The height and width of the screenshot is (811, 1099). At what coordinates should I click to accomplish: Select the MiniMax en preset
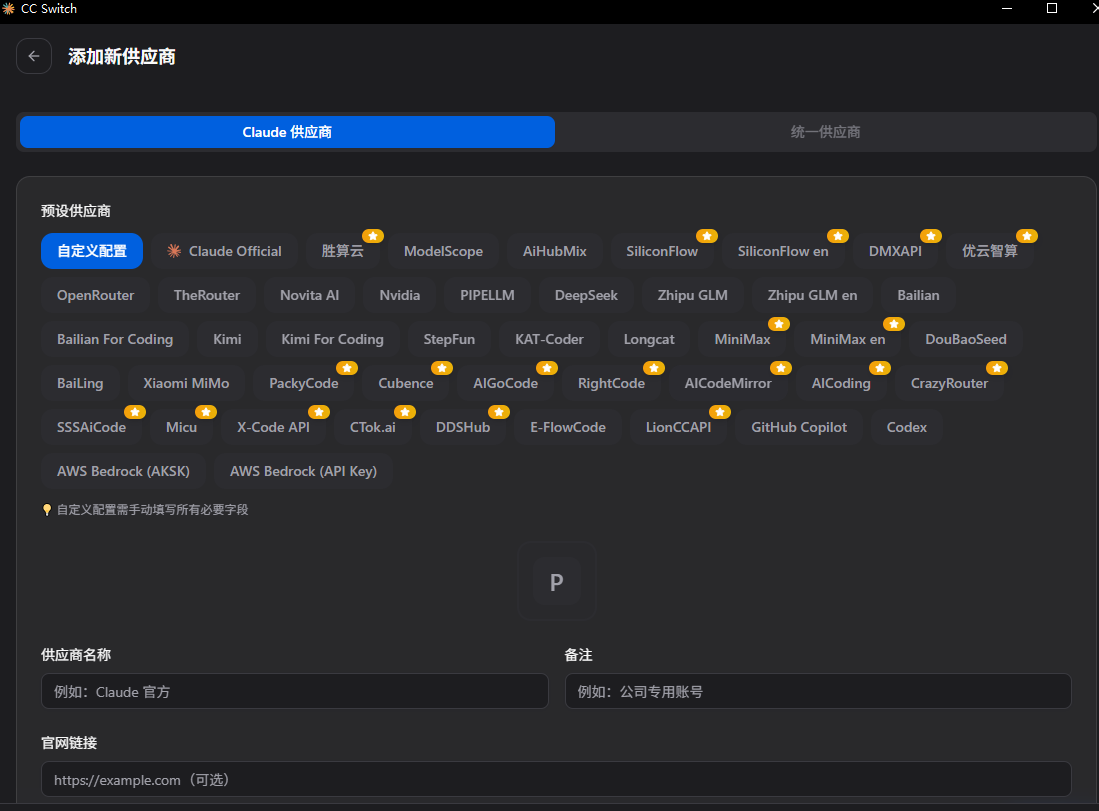click(x=847, y=339)
